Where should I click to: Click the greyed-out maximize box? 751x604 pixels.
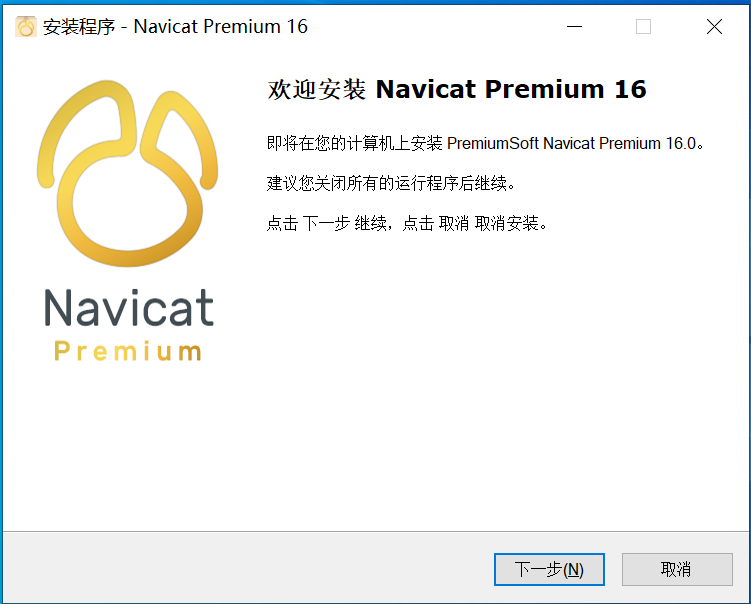click(x=643, y=26)
